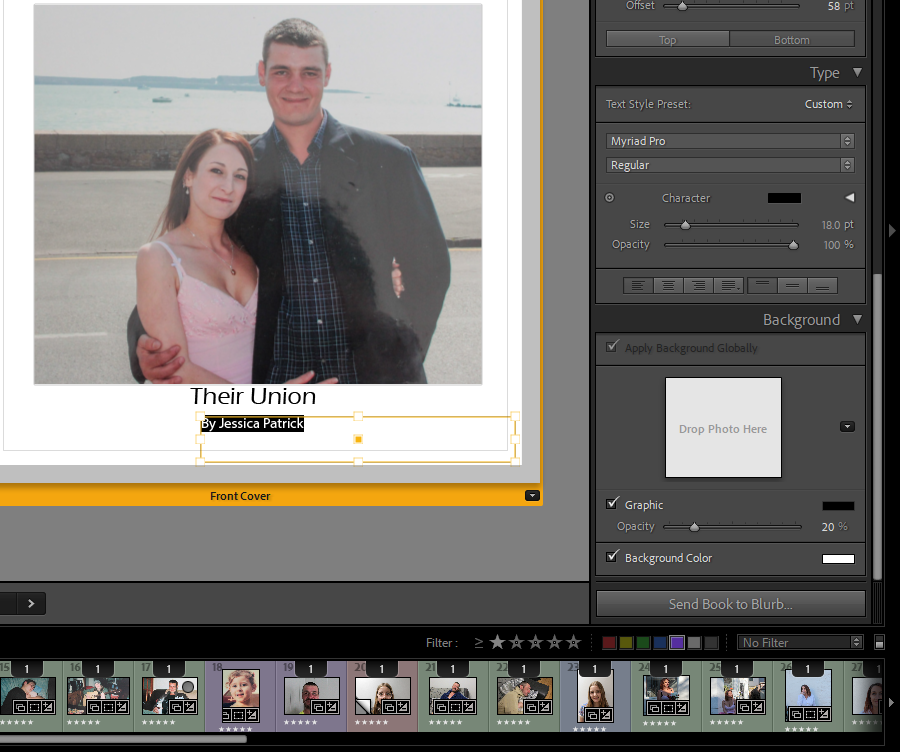900x752 pixels.
Task: Uncheck the Background Color checkbox
Action: coord(612,557)
